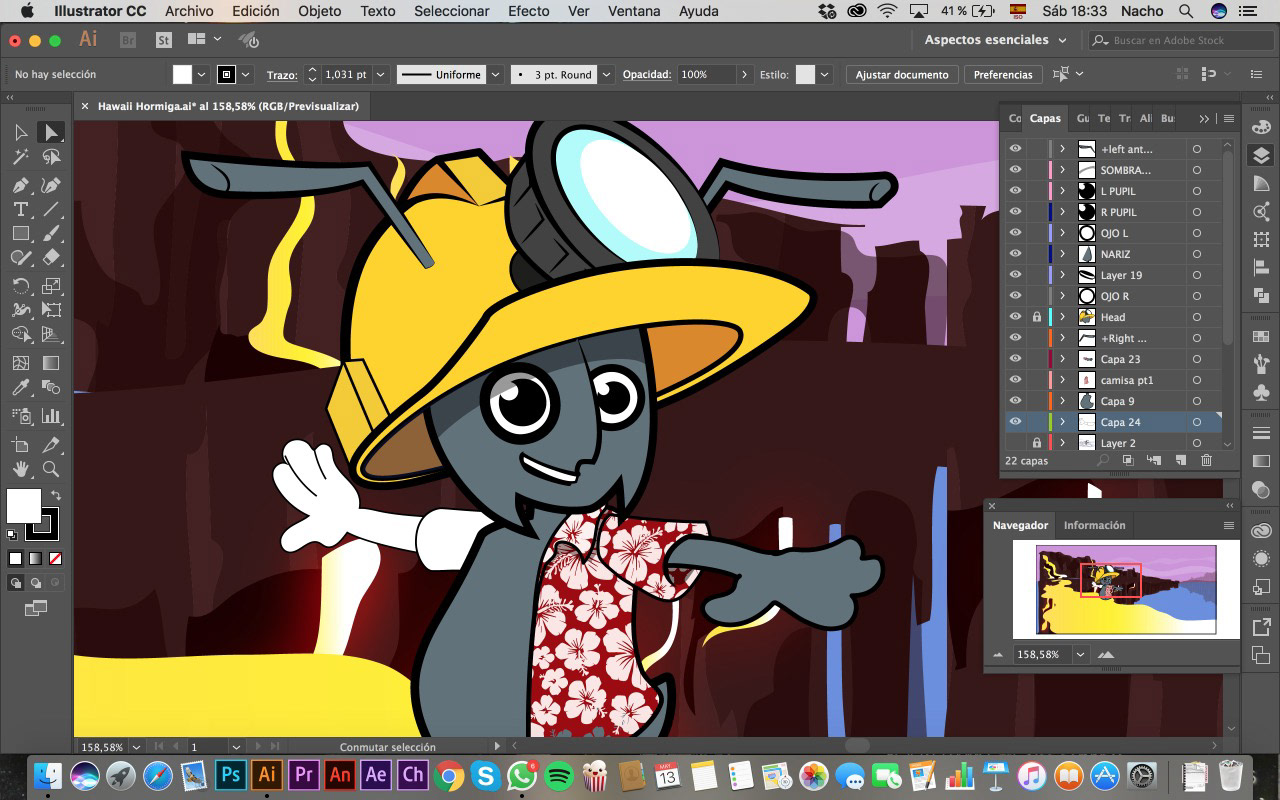Switch to the Información tab
This screenshot has width=1280, height=800.
tap(1094, 525)
